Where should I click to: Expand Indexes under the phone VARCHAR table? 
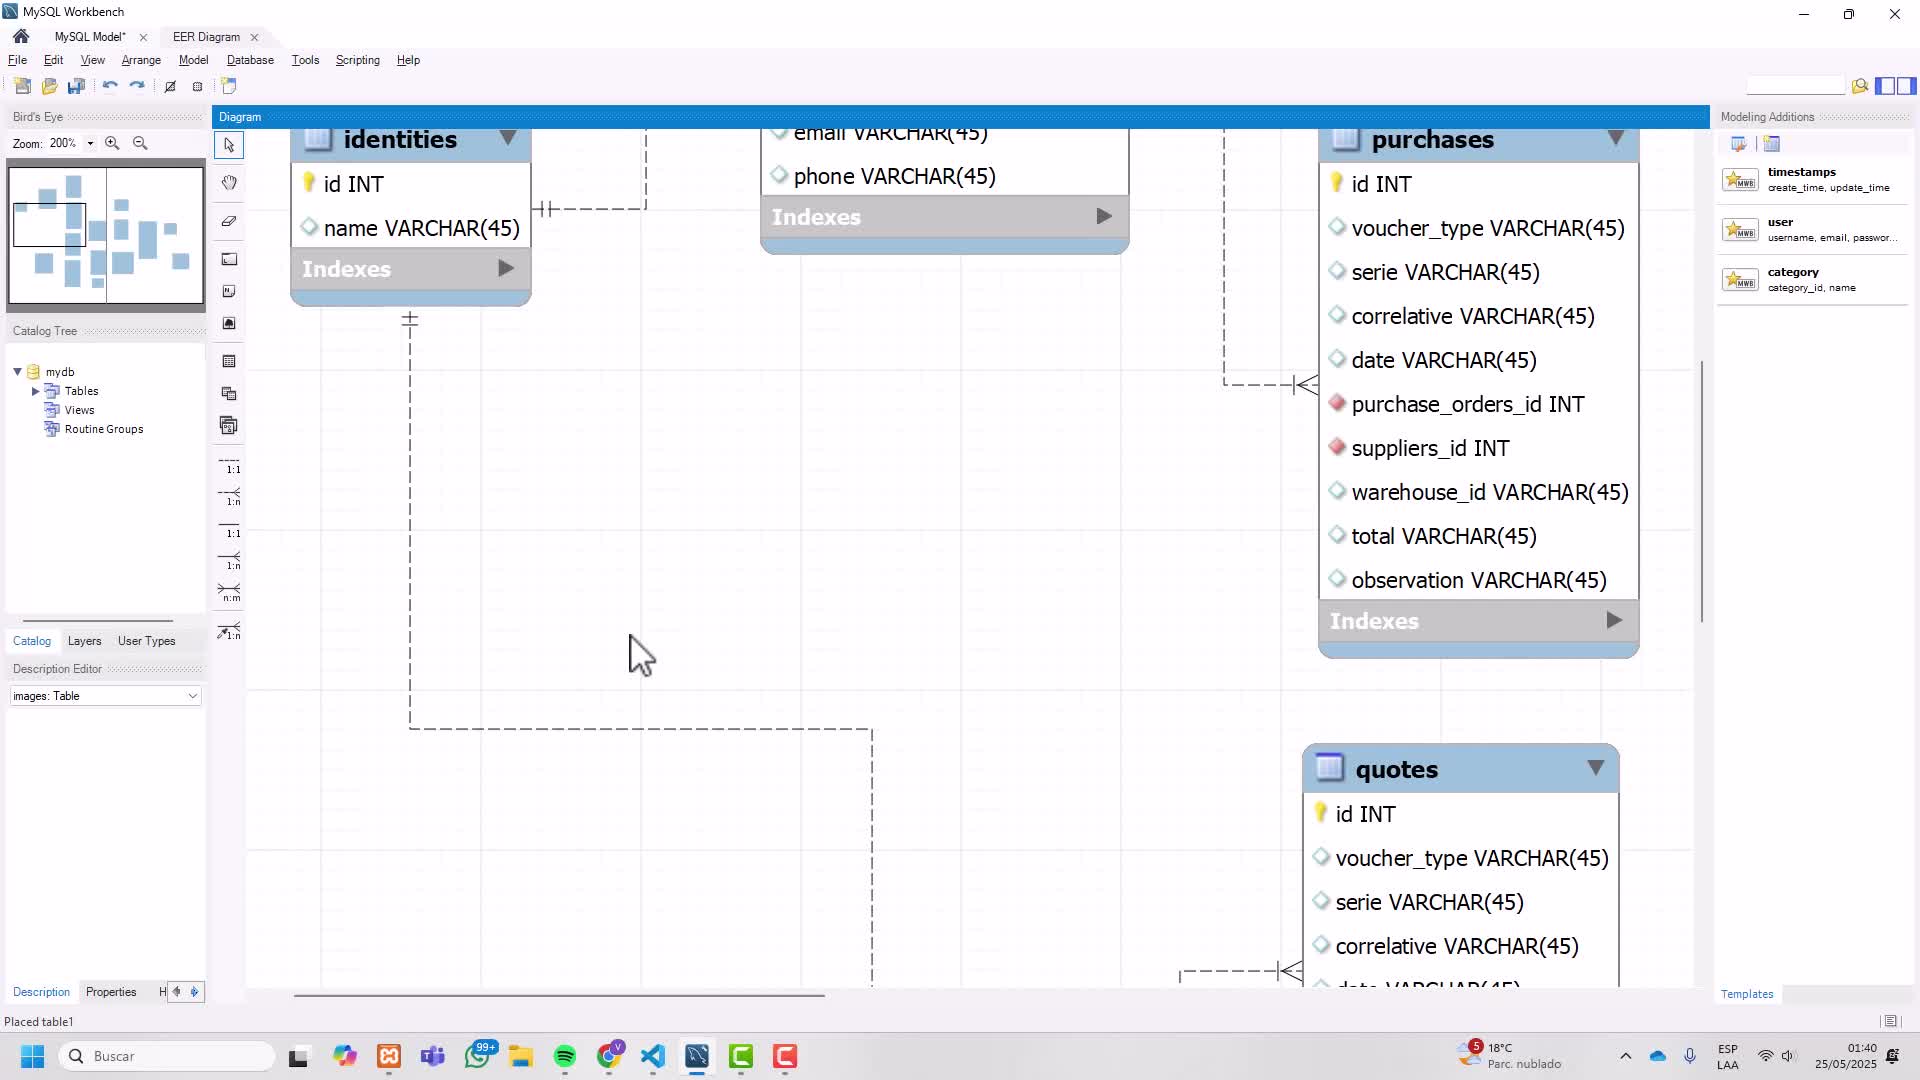click(1104, 216)
